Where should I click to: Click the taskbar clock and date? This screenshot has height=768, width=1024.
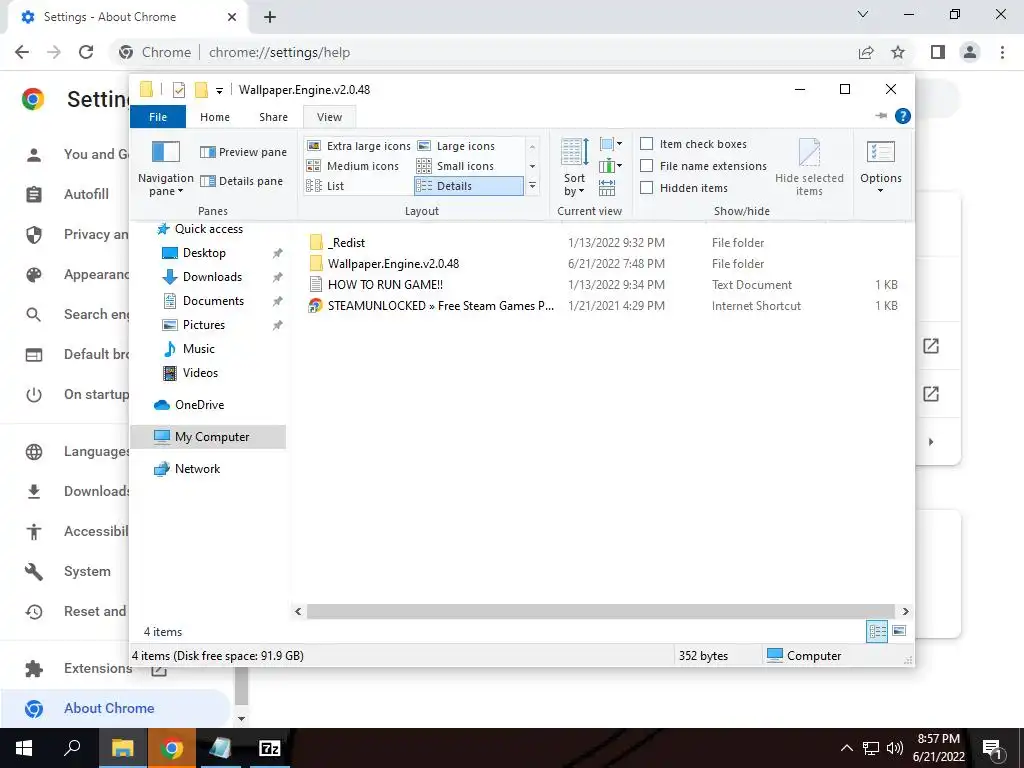click(x=938, y=748)
